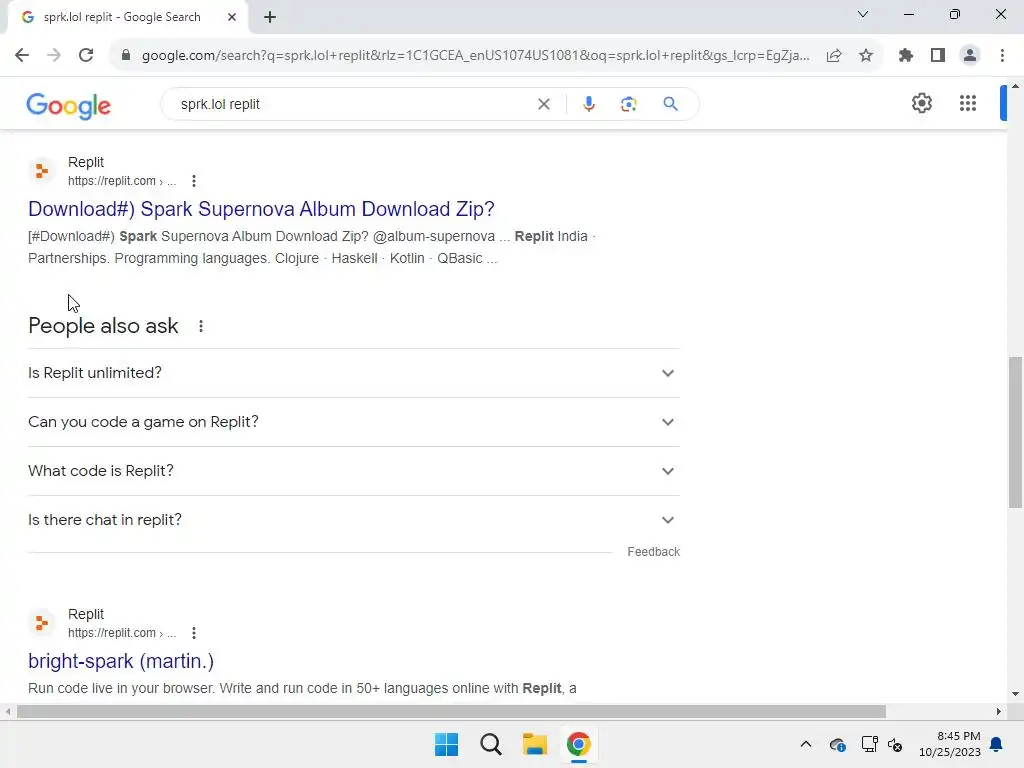1024x768 pixels.
Task: Click the forward navigation arrow
Action: click(54, 56)
